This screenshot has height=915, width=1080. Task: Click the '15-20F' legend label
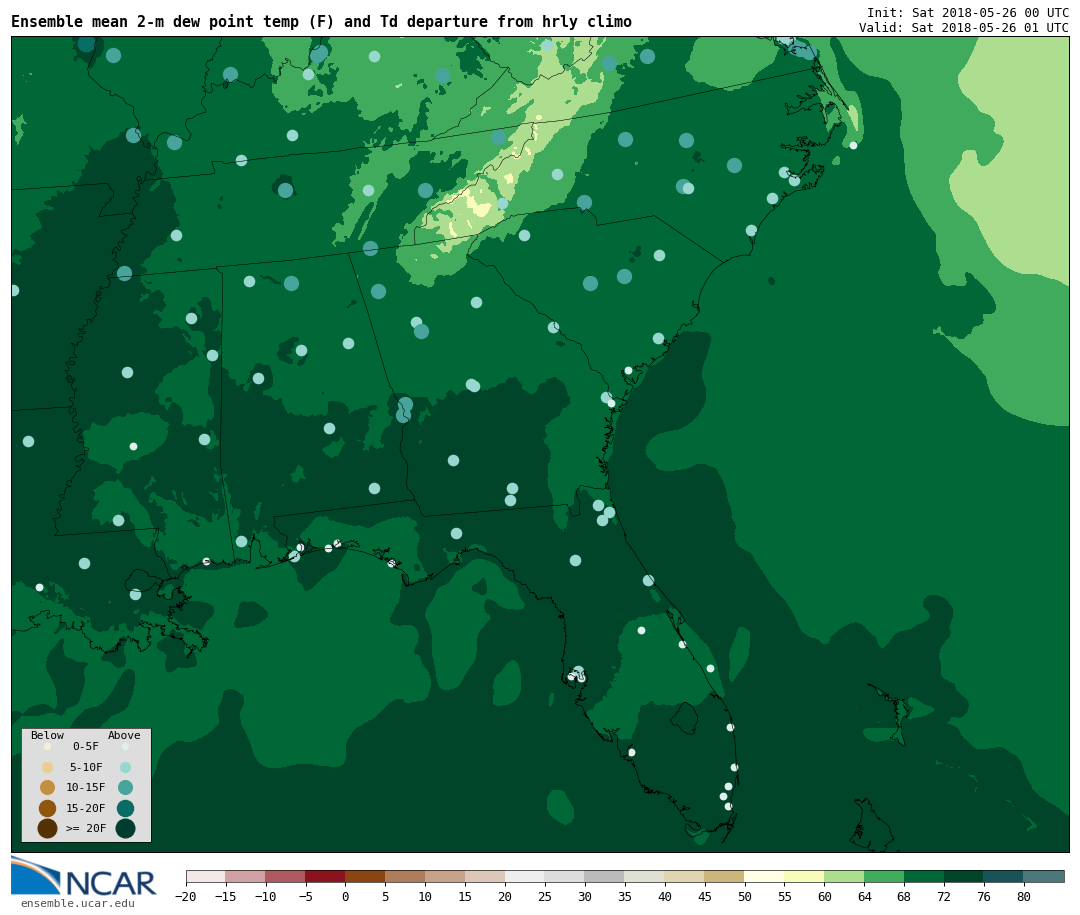(x=86, y=808)
